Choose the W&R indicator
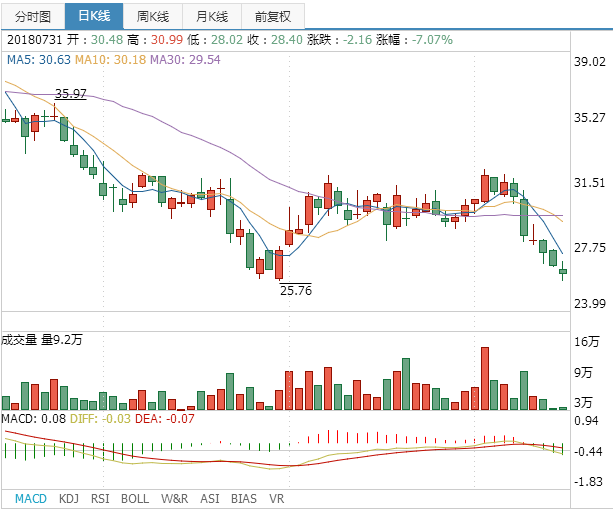613x512 pixels. tap(174, 499)
